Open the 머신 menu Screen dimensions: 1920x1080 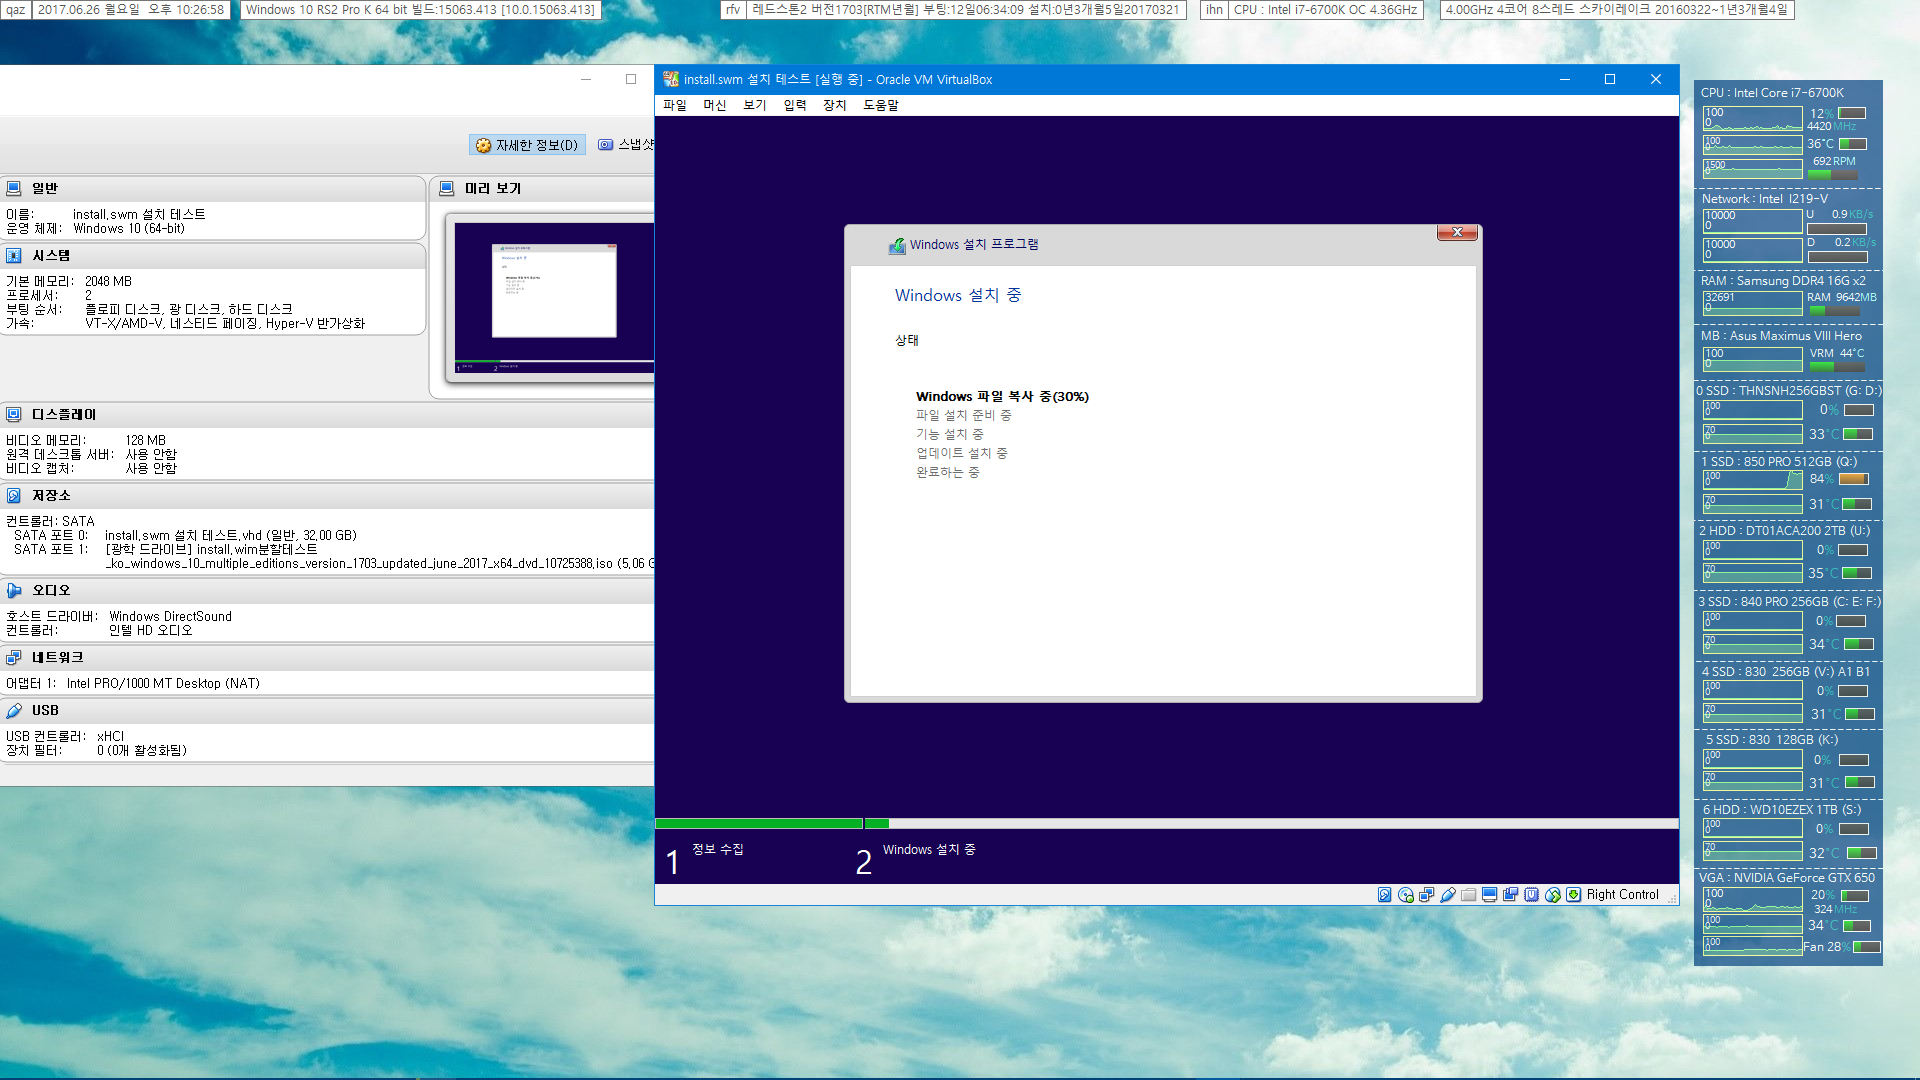click(715, 105)
